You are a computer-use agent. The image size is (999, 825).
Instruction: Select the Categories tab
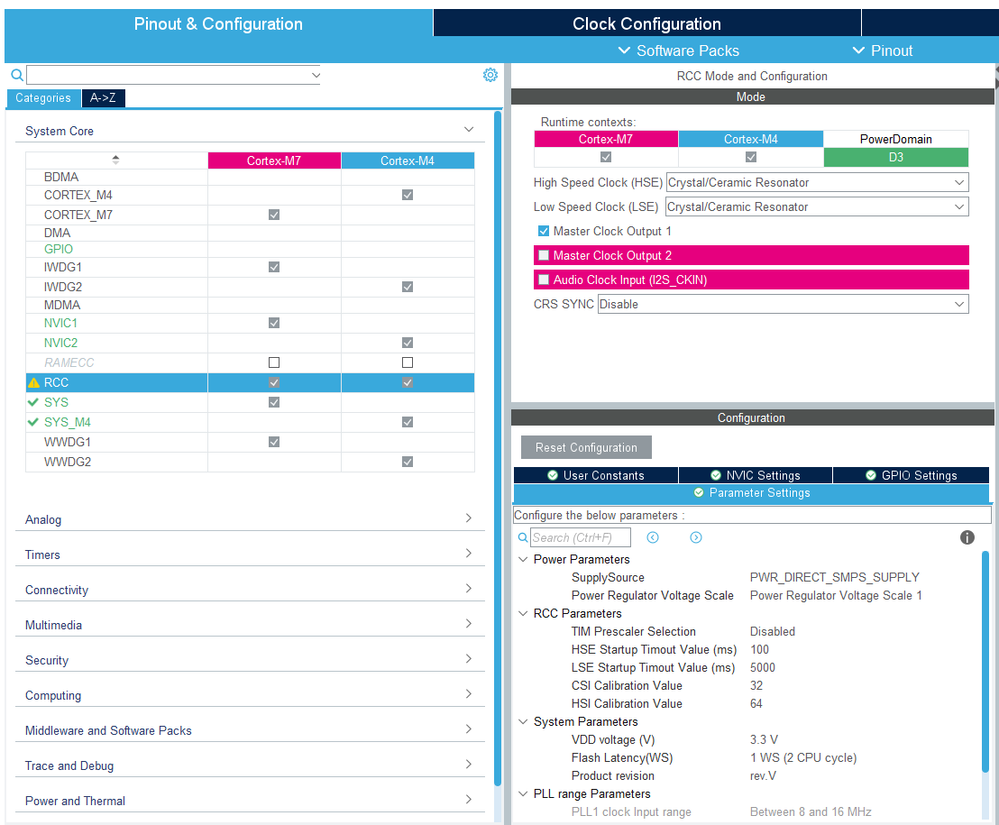pos(43,98)
